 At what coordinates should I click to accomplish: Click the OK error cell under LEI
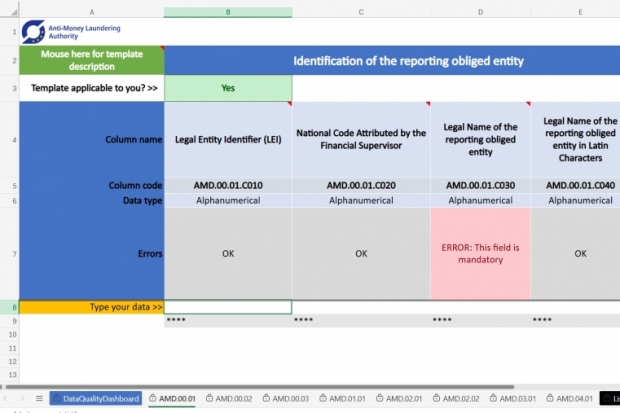[x=228, y=254]
